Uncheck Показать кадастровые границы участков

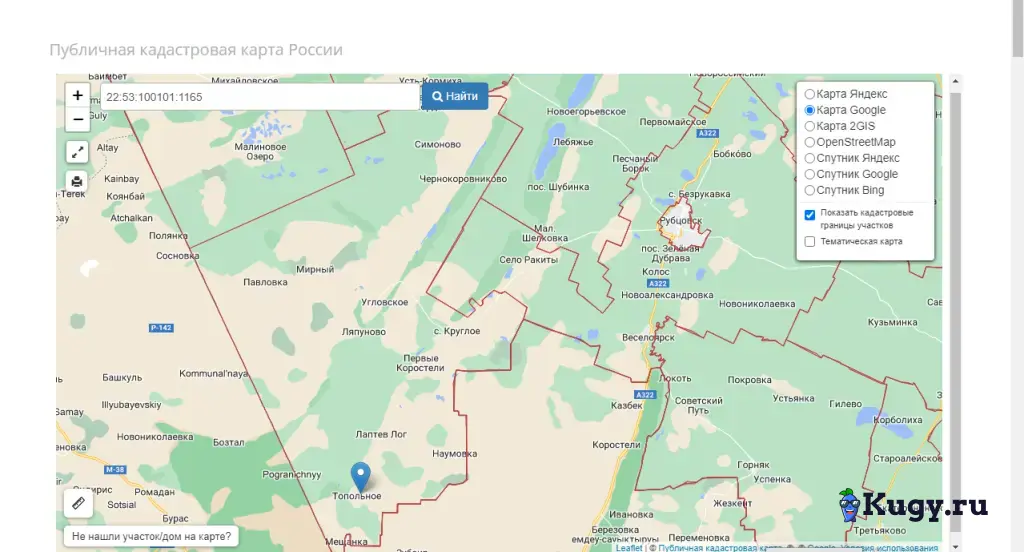pyautogui.click(x=810, y=215)
